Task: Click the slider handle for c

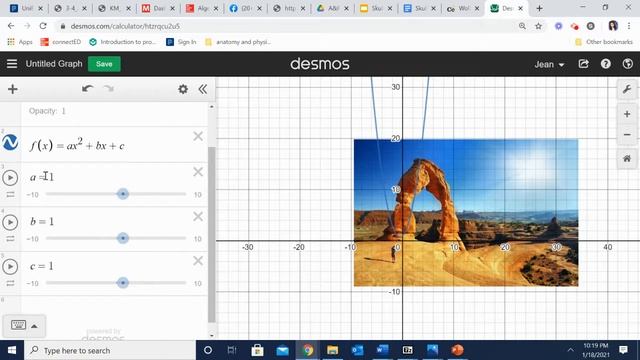Action: (123, 282)
